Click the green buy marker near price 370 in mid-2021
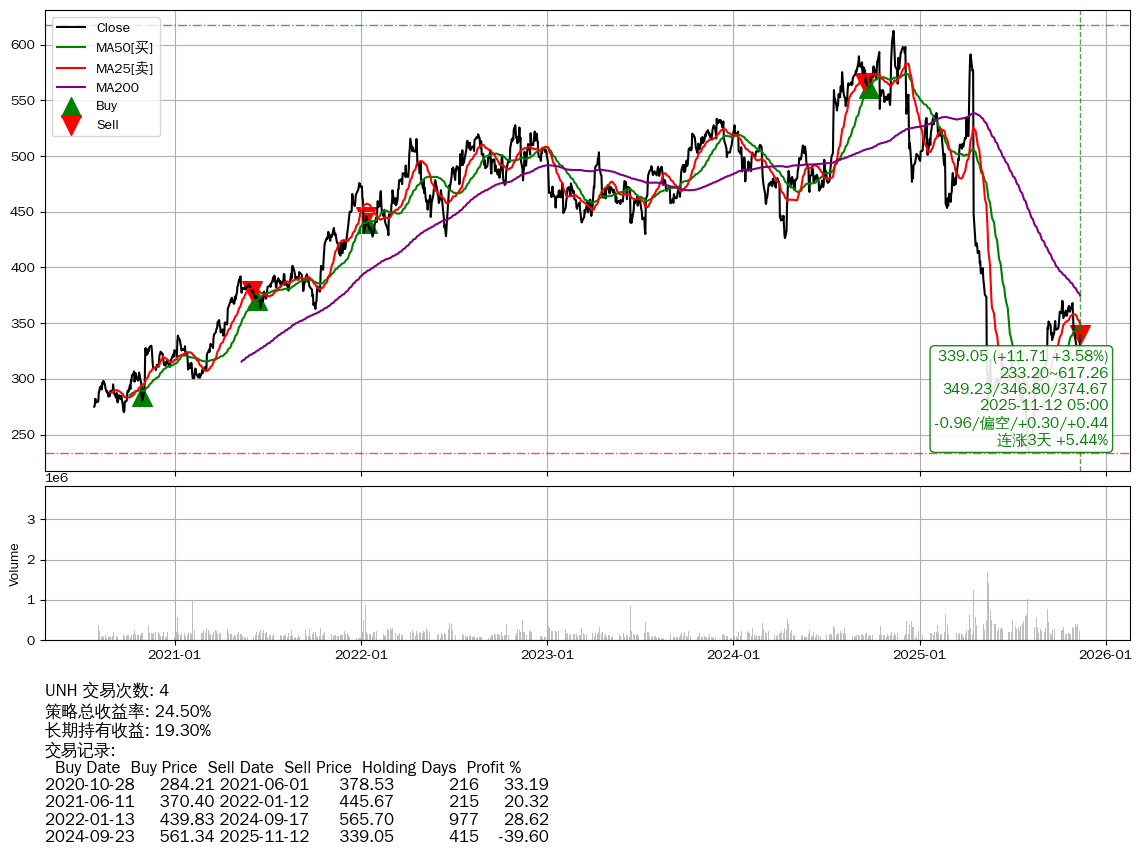The width and height of the screenshot is (1142, 855). [x=257, y=300]
